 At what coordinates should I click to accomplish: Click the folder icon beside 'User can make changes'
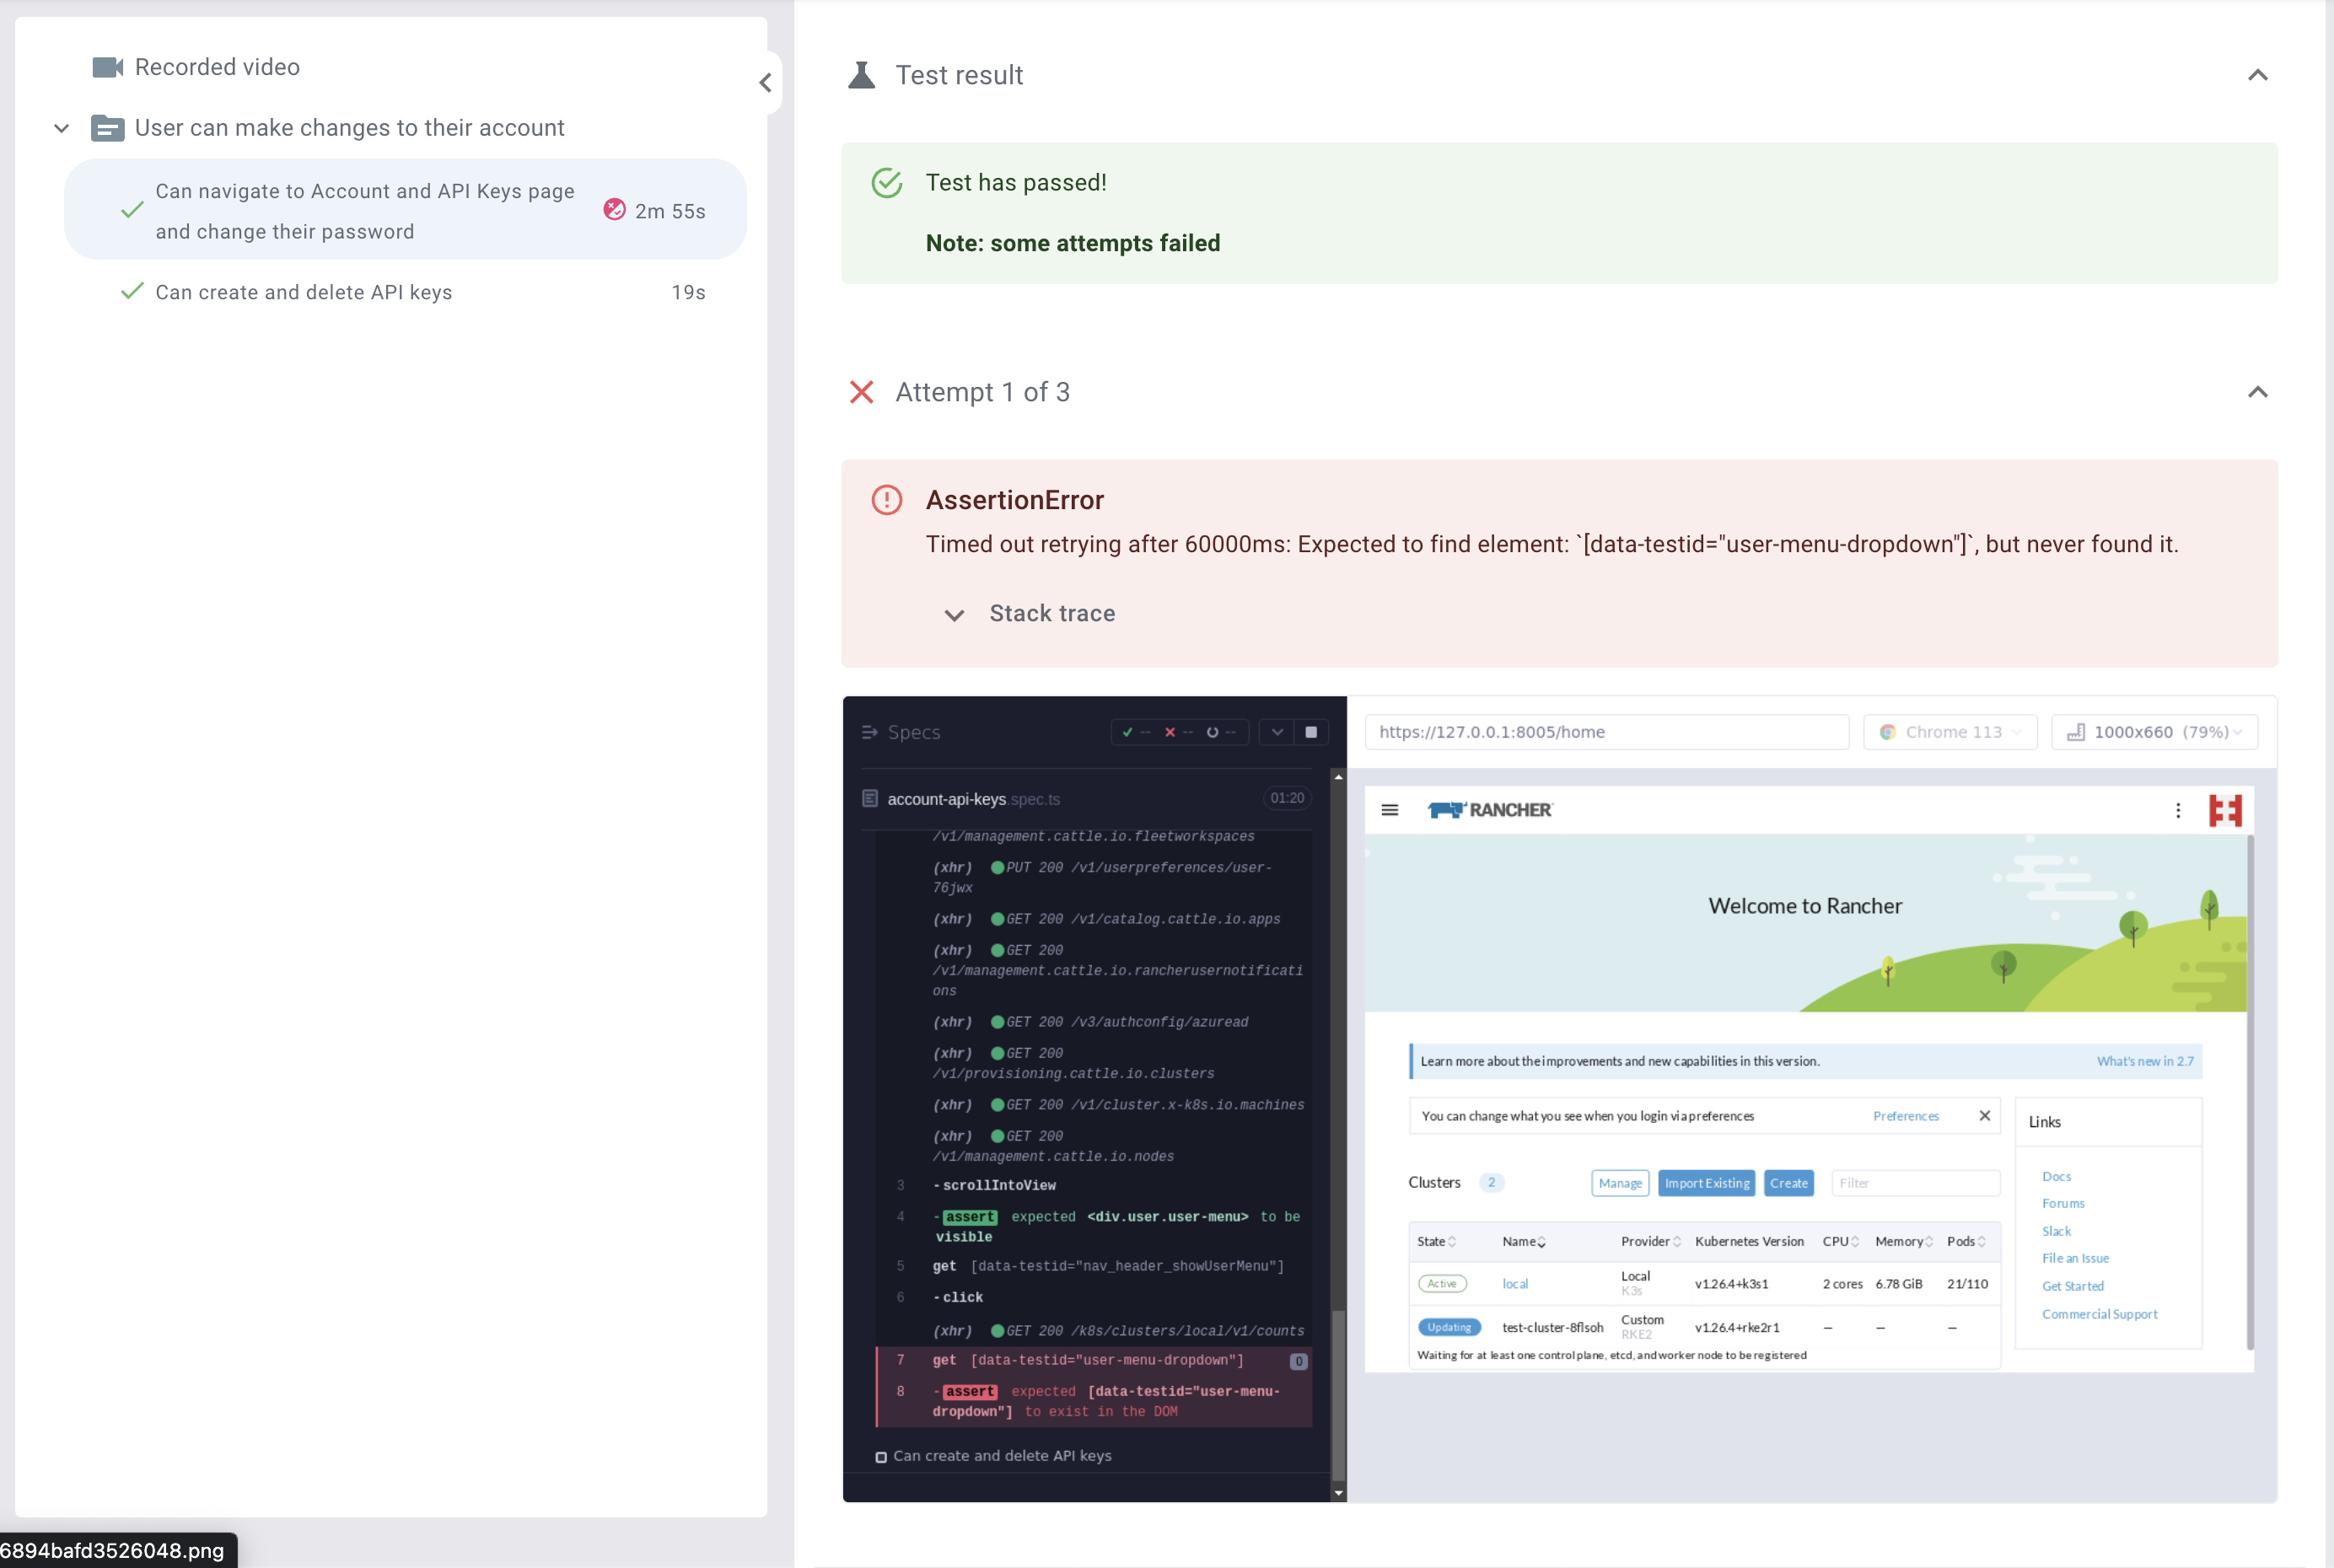click(107, 128)
